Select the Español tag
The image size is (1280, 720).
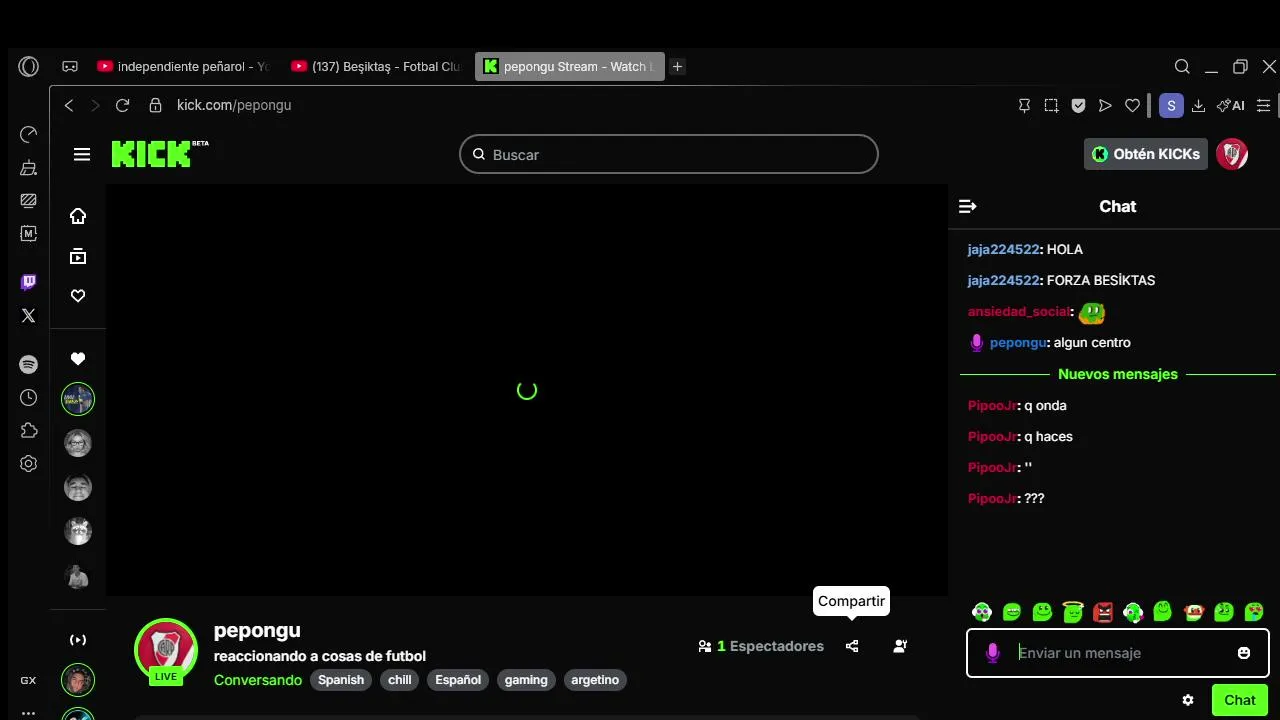[x=458, y=680]
